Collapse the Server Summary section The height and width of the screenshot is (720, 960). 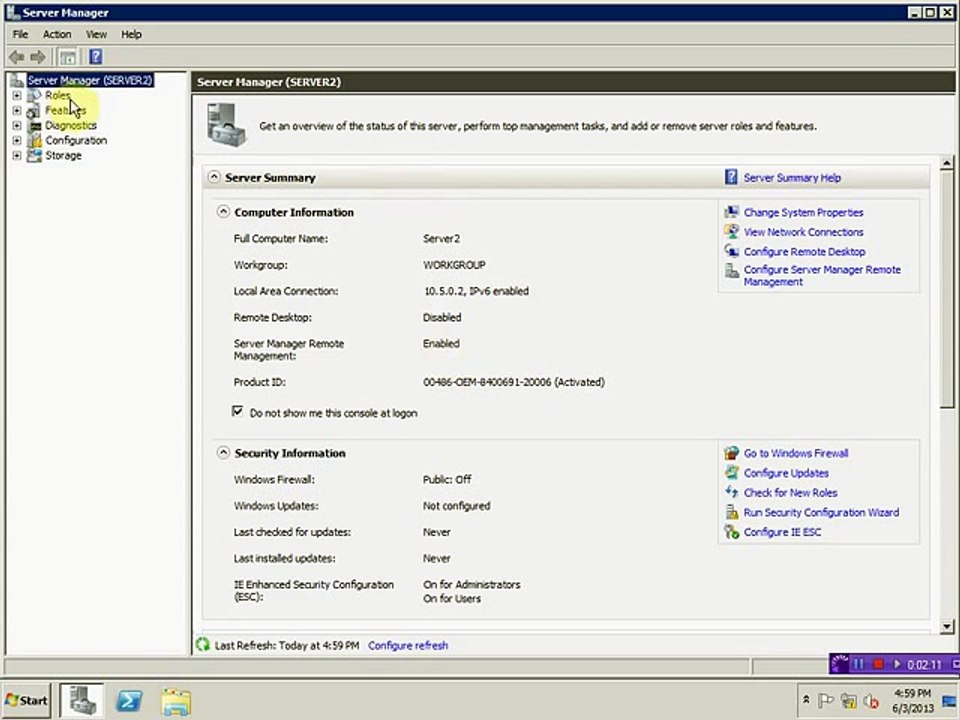214,177
